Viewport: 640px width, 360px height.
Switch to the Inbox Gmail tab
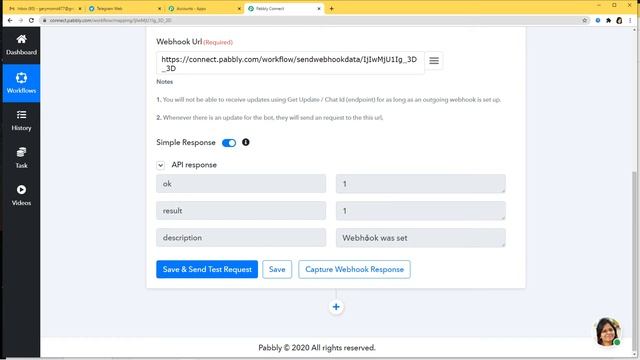[44, 8]
